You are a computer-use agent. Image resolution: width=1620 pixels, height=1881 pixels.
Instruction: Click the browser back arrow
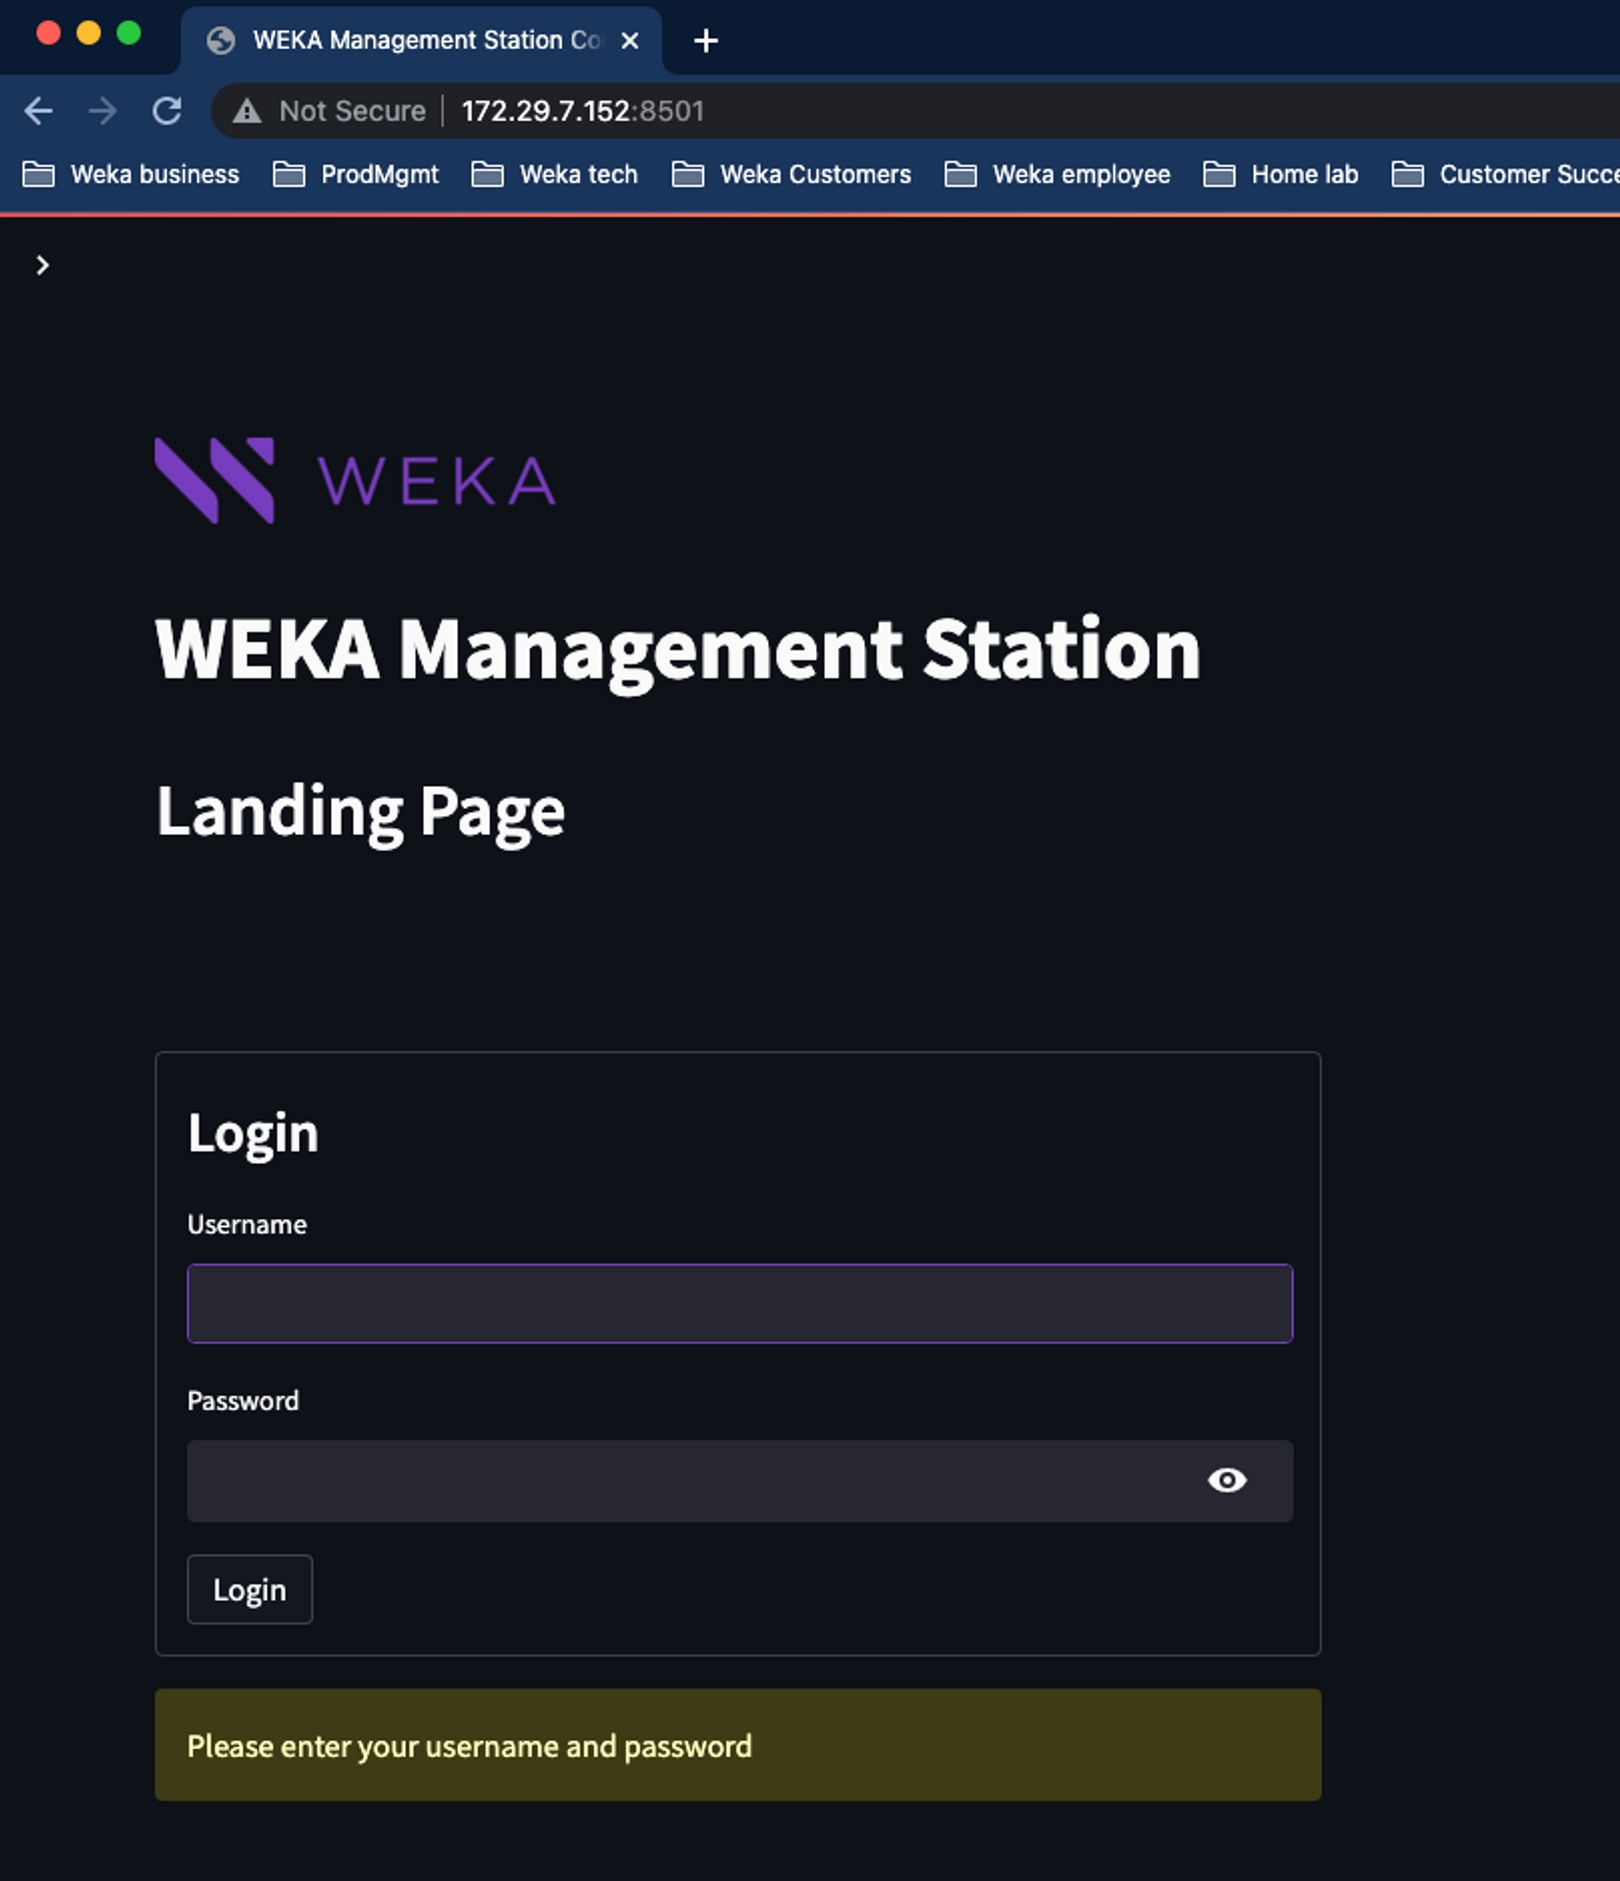pyautogui.click(x=38, y=111)
